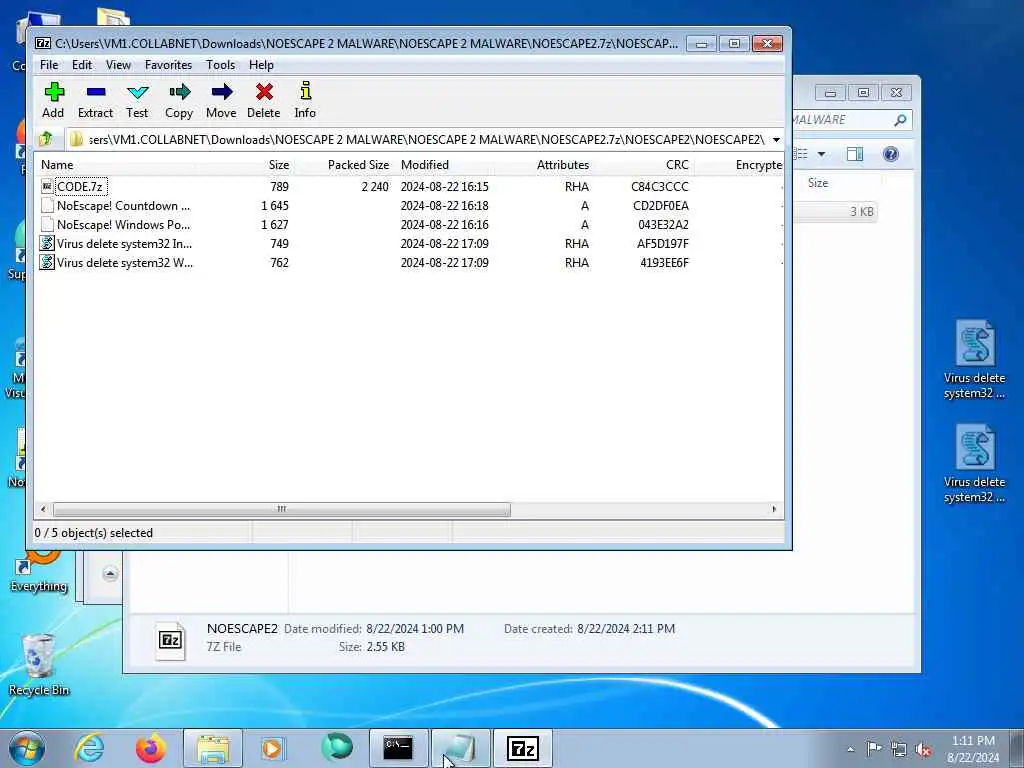Viewport: 1024px width, 768px height.
Task: Launch Internet Explorer from the taskbar
Action: pyautogui.click(x=89, y=748)
